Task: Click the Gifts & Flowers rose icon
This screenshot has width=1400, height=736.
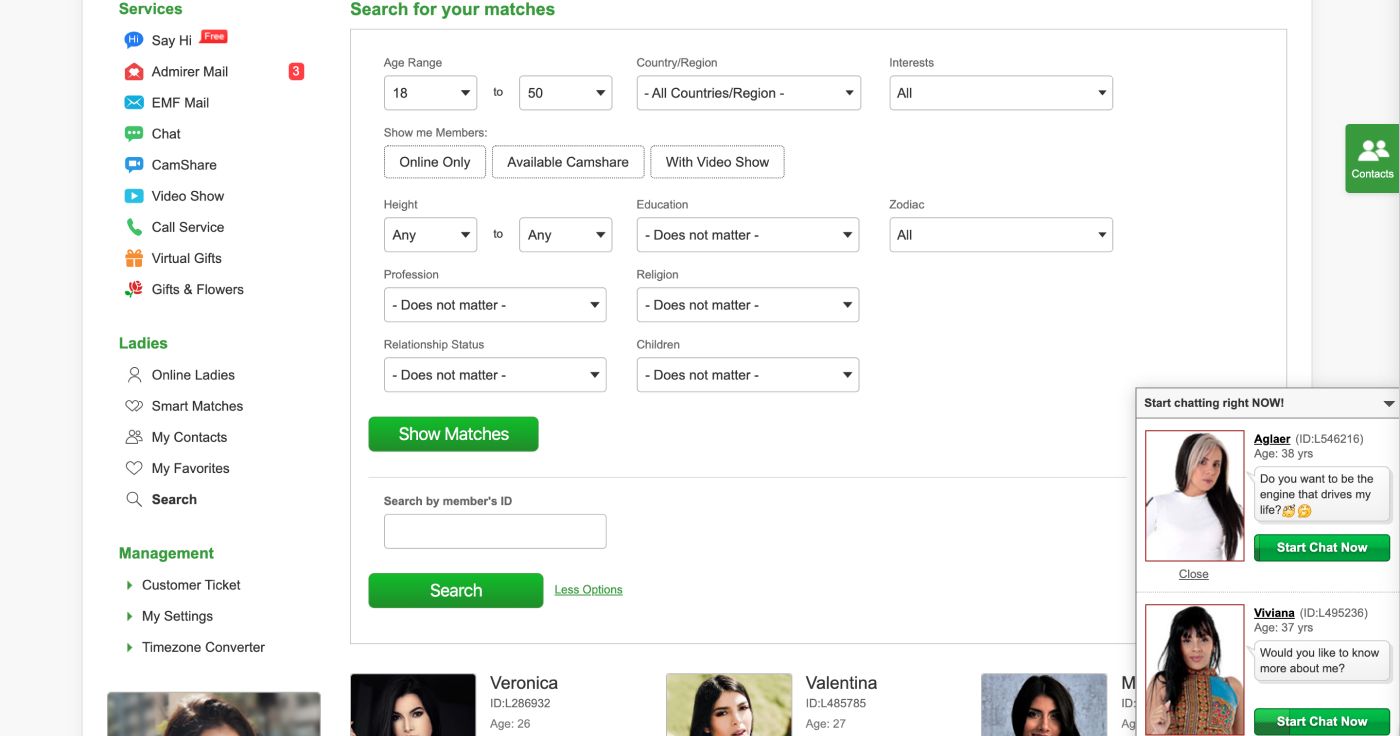Action: pyautogui.click(x=134, y=289)
